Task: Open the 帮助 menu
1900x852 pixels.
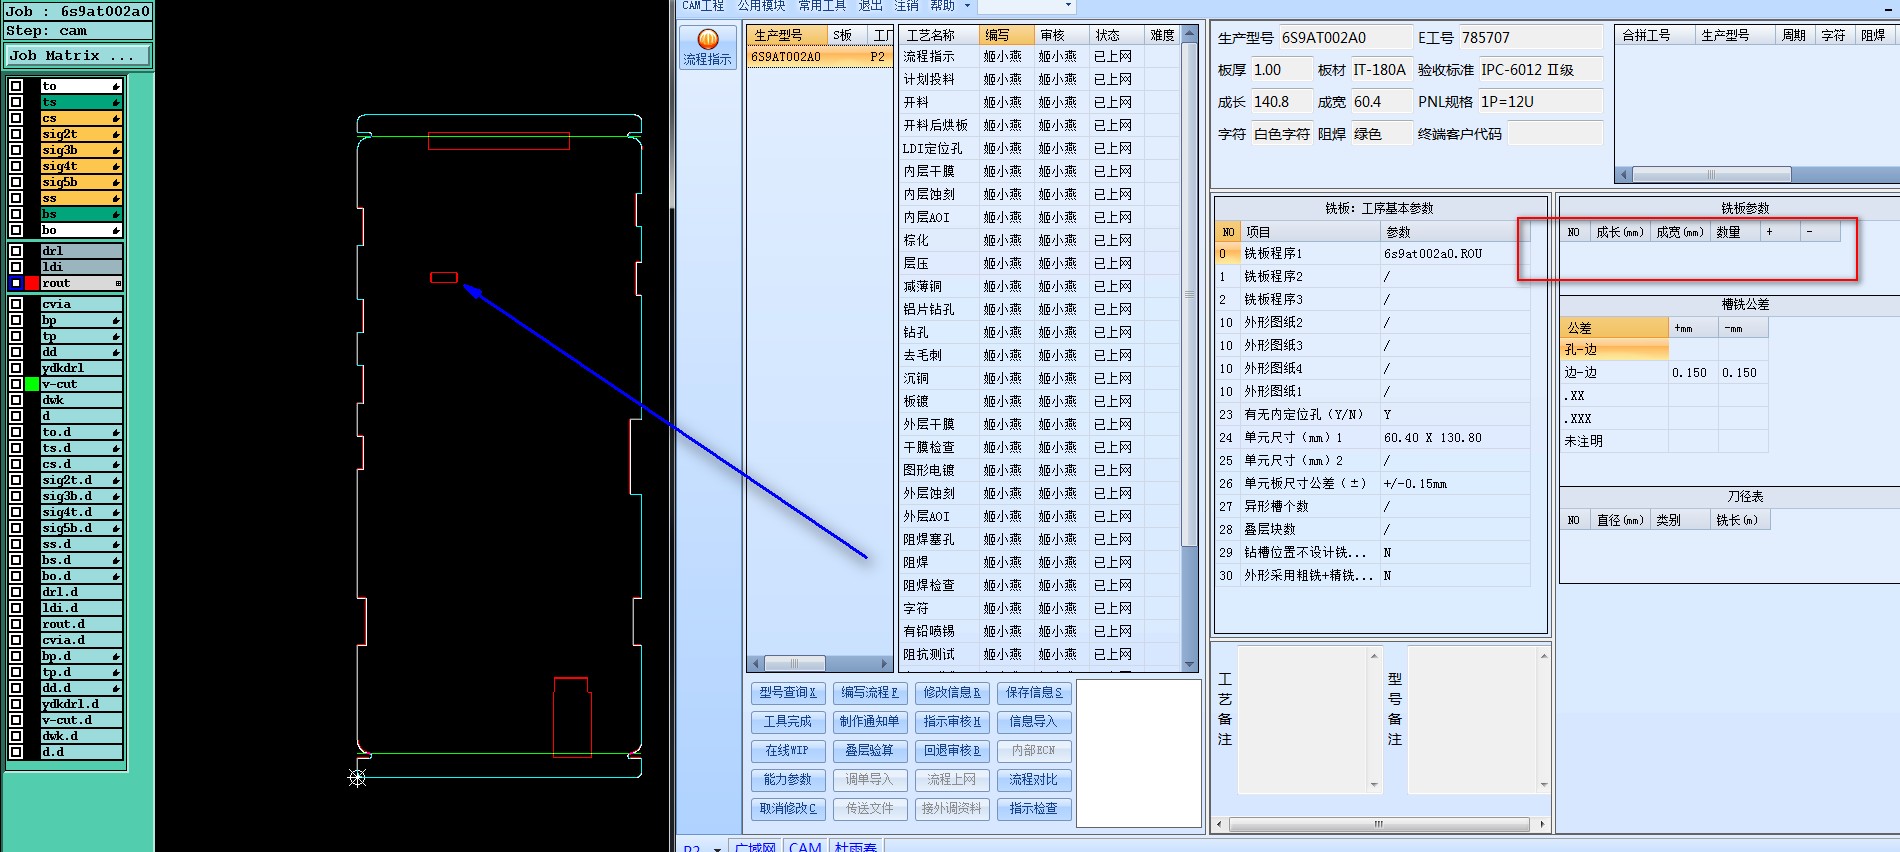Action: (x=943, y=6)
